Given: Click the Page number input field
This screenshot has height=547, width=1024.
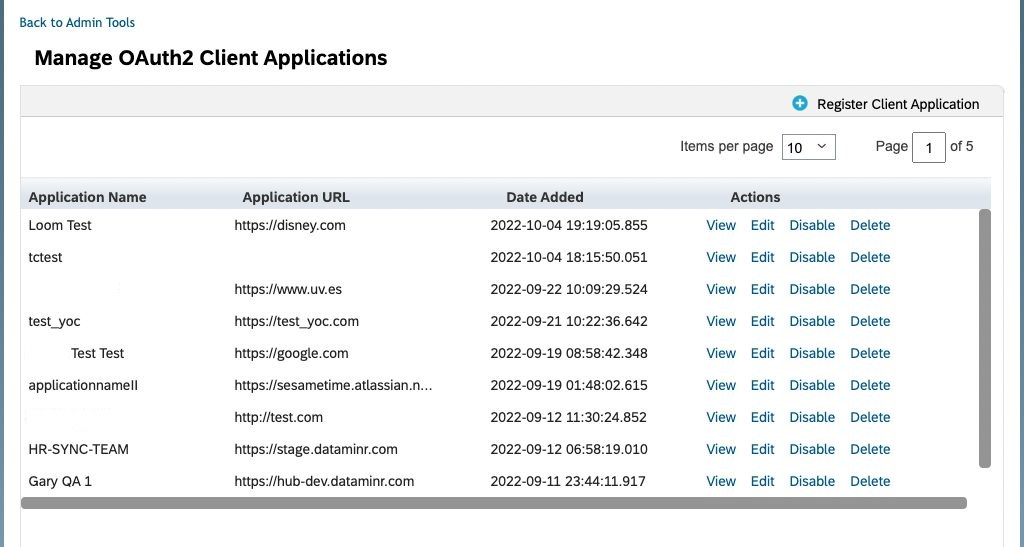Looking at the screenshot, I should tap(929, 148).
